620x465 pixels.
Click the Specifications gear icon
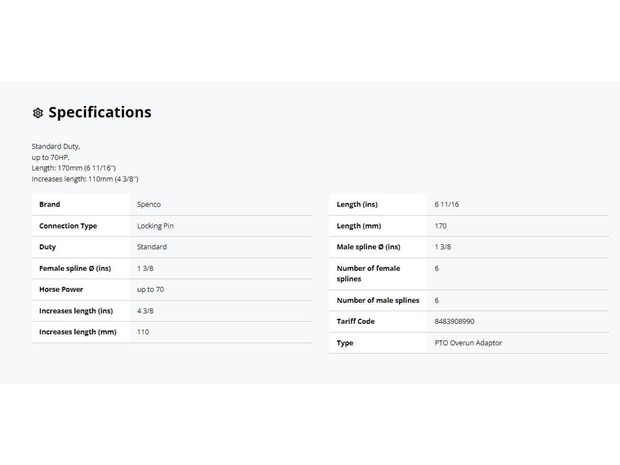pyautogui.click(x=38, y=113)
